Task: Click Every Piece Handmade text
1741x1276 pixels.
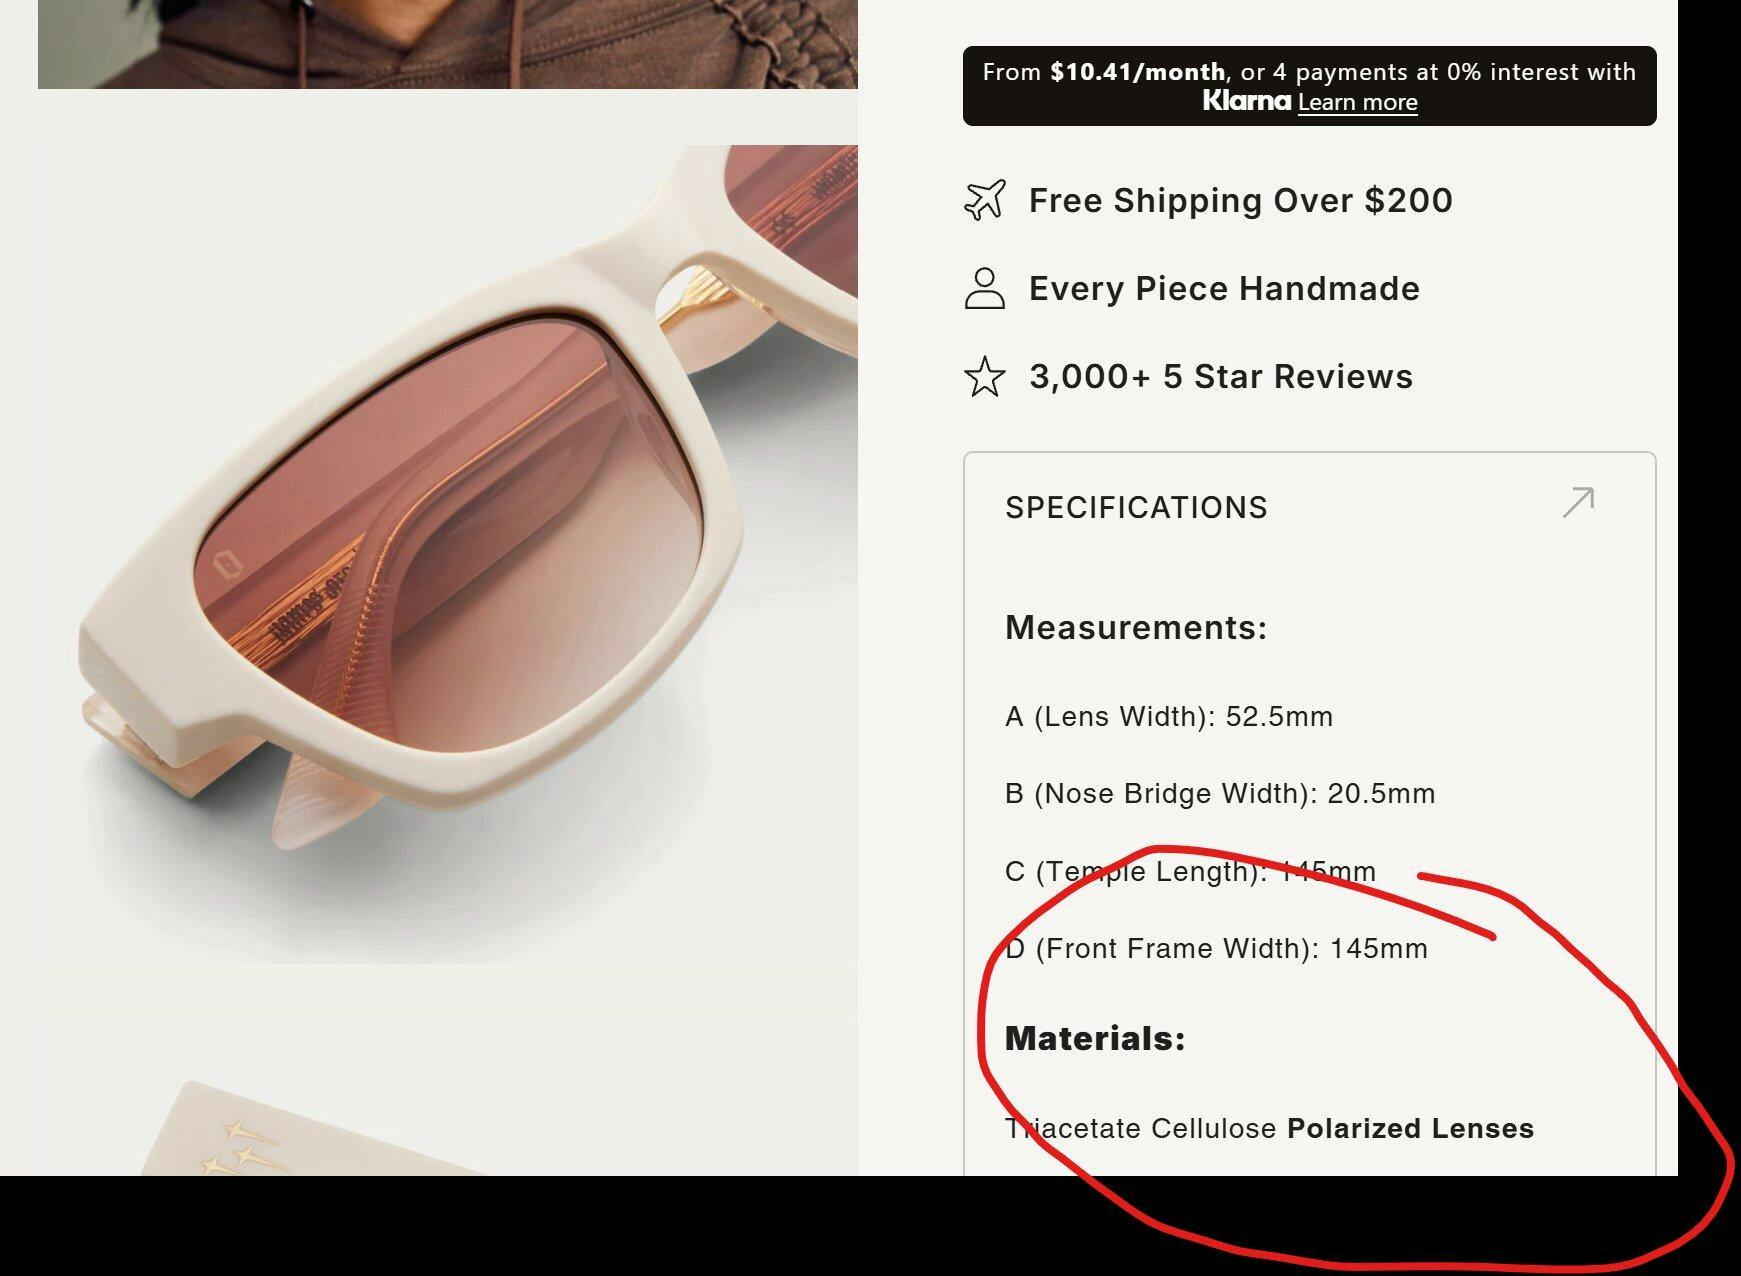Action: (x=1224, y=289)
